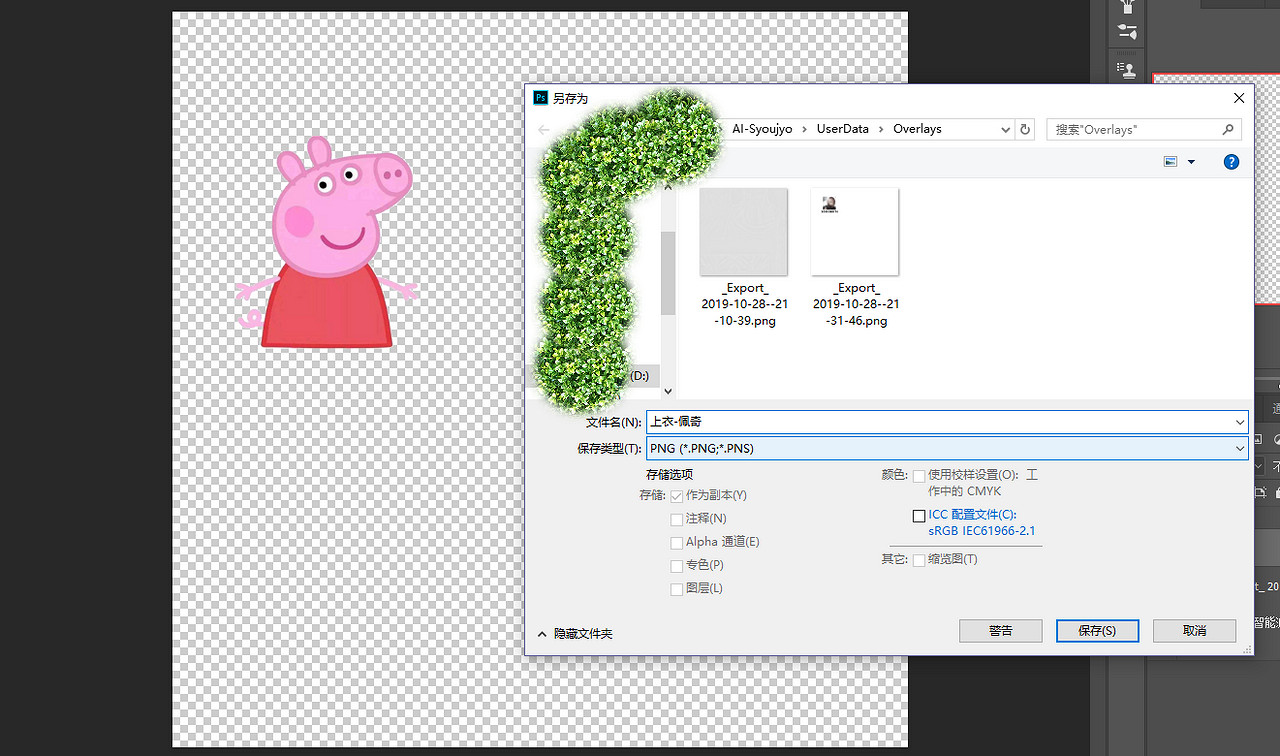Open the view options dropdown arrow
Viewport: 1280px width, 756px height.
pos(1191,162)
